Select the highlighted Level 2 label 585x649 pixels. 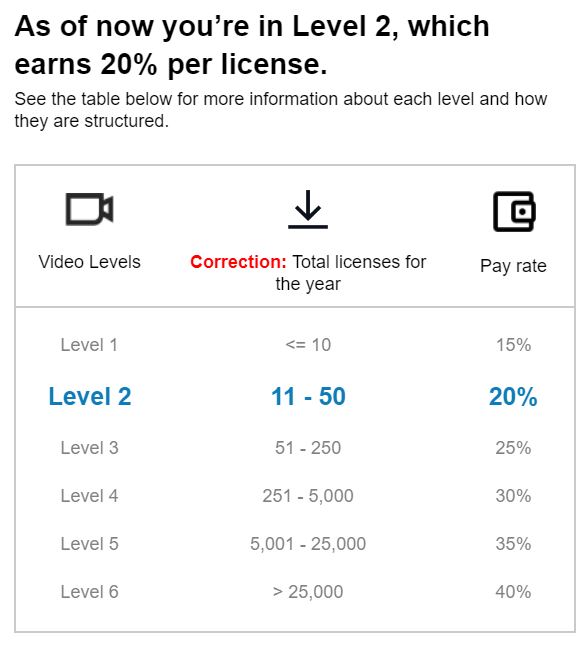pyautogui.click(x=90, y=397)
